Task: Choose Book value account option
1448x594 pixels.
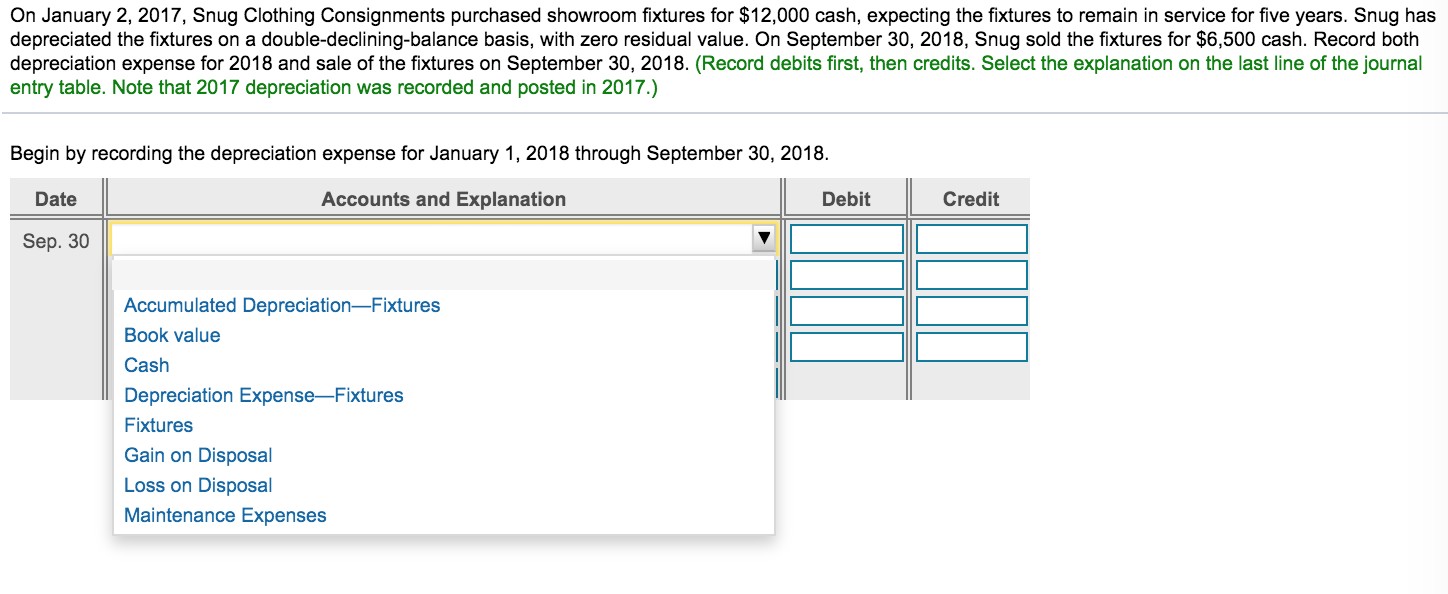Action: pyautogui.click(x=171, y=335)
